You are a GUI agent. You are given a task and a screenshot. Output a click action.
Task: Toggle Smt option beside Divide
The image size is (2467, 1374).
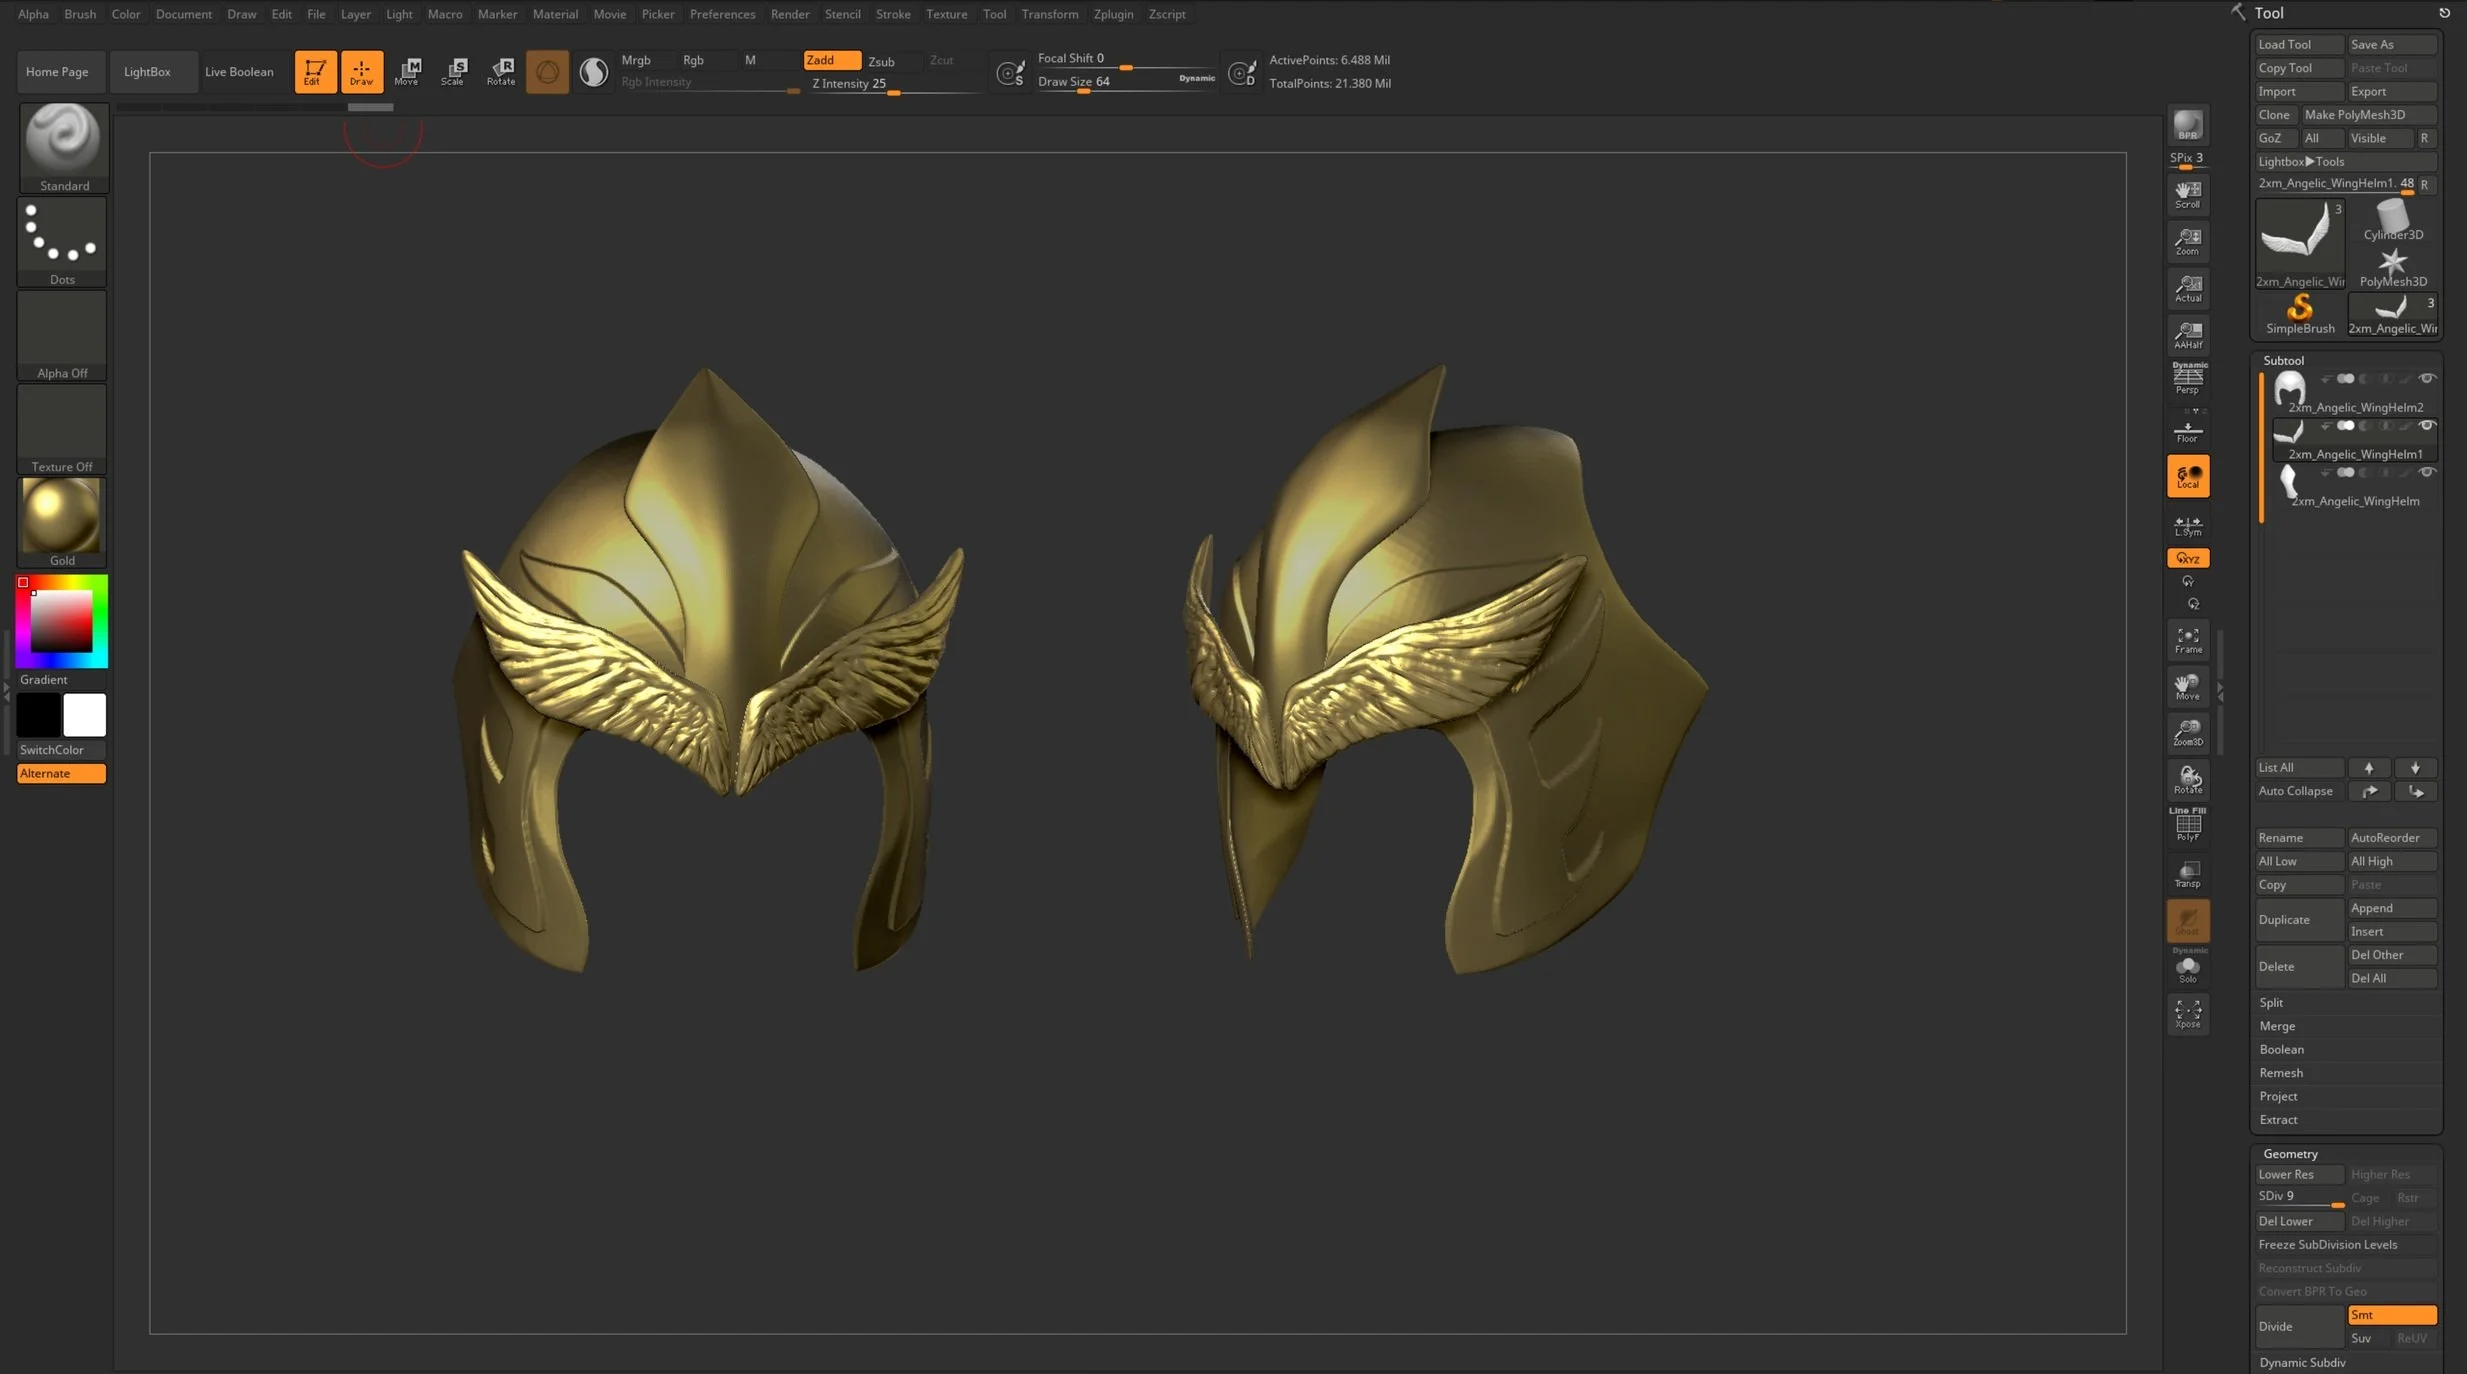2391,1315
